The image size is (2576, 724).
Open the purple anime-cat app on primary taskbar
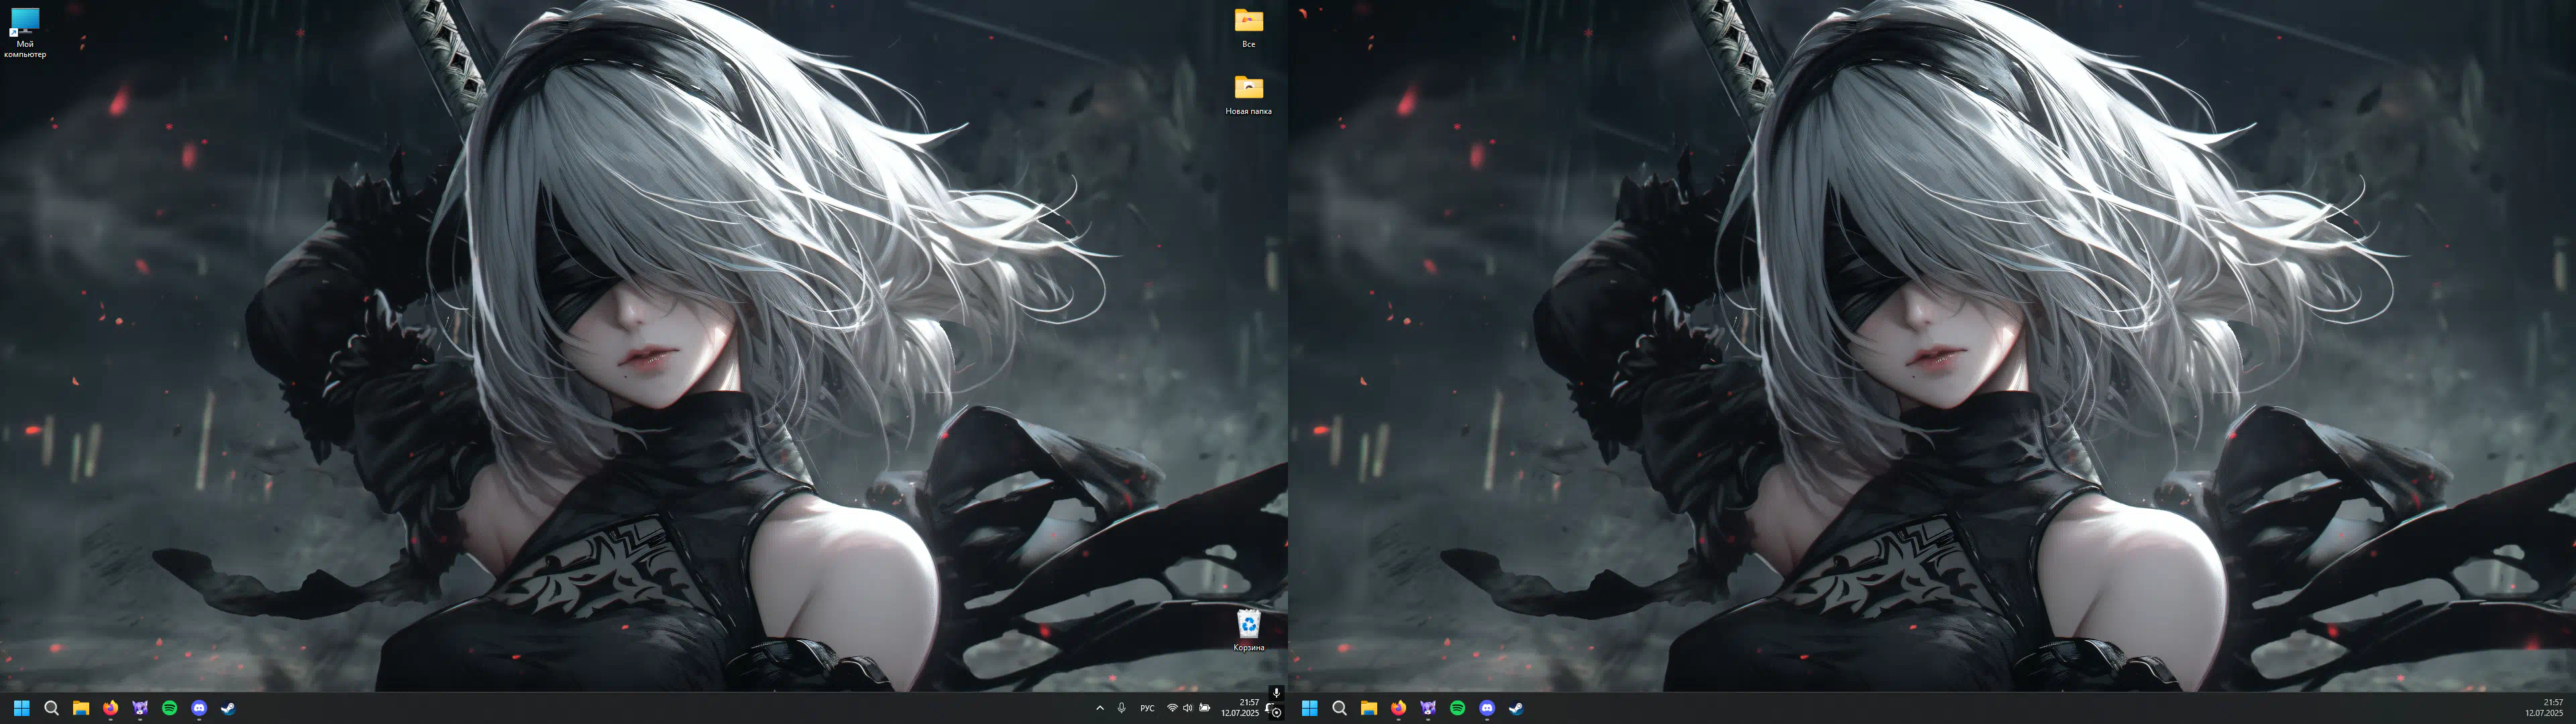[x=140, y=708]
